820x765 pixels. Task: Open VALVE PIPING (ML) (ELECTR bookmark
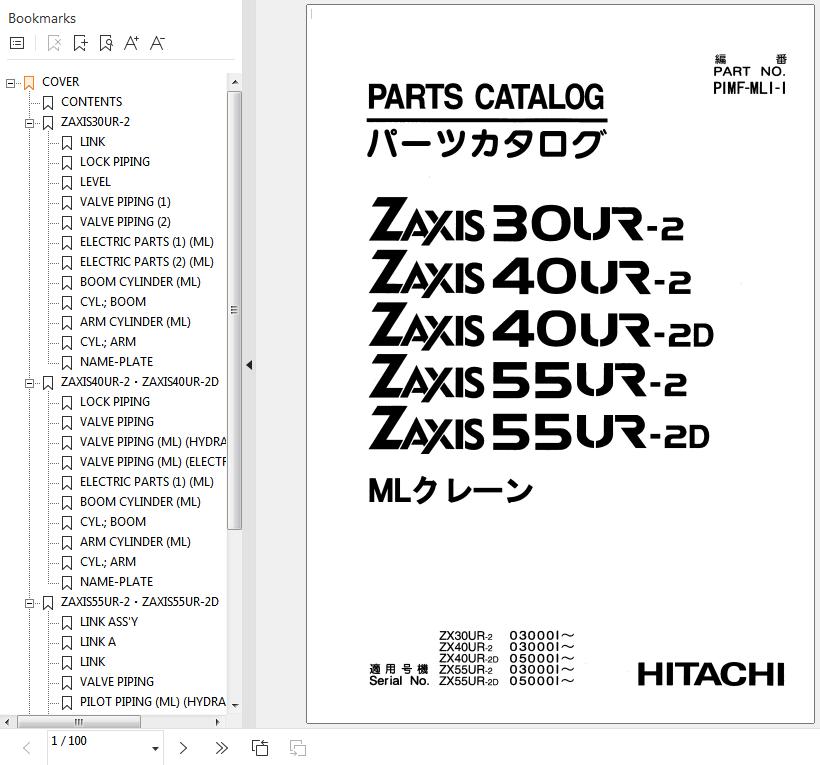(153, 462)
